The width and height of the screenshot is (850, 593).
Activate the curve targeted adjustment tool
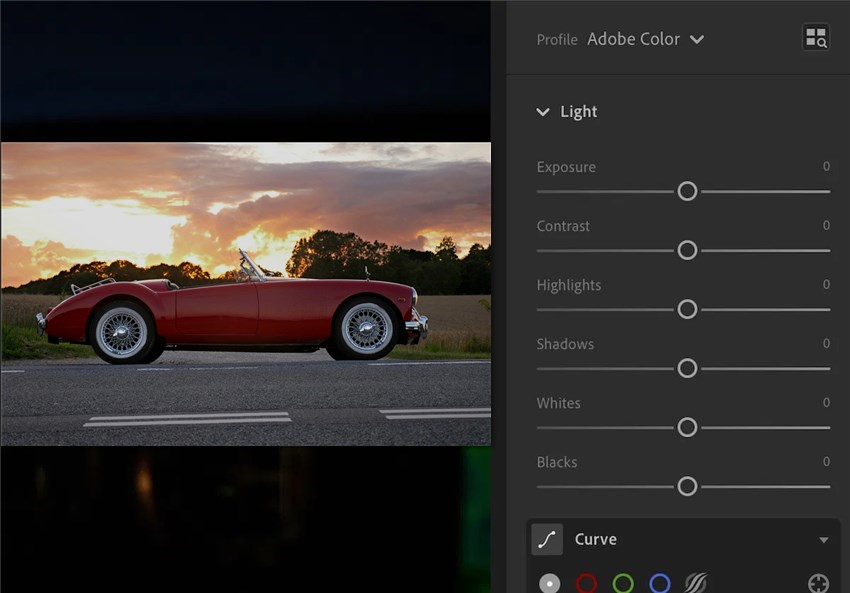pyautogui.click(x=818, y=583)
